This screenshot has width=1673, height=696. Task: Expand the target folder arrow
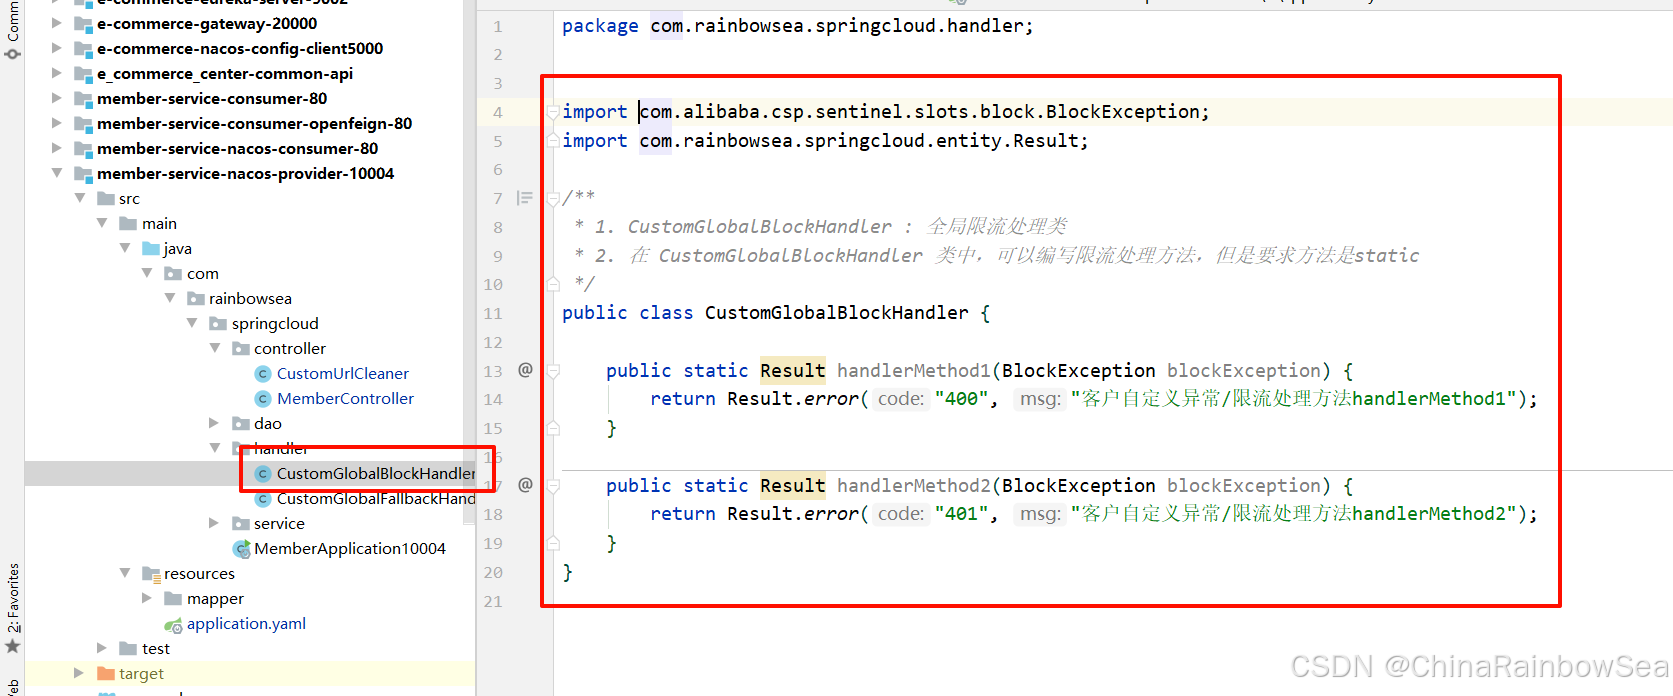tap(79, 673)
